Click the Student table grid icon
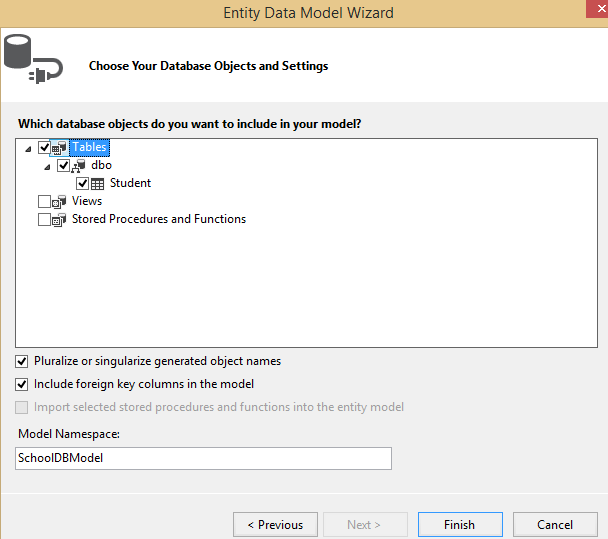 tap(97, 184)
